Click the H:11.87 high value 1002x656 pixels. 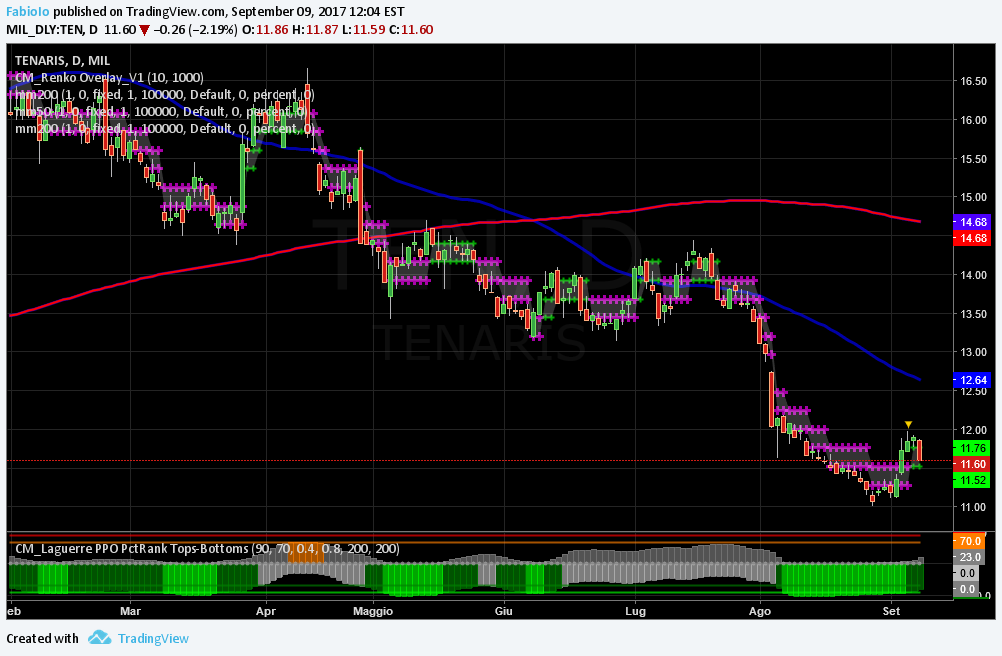315,30
